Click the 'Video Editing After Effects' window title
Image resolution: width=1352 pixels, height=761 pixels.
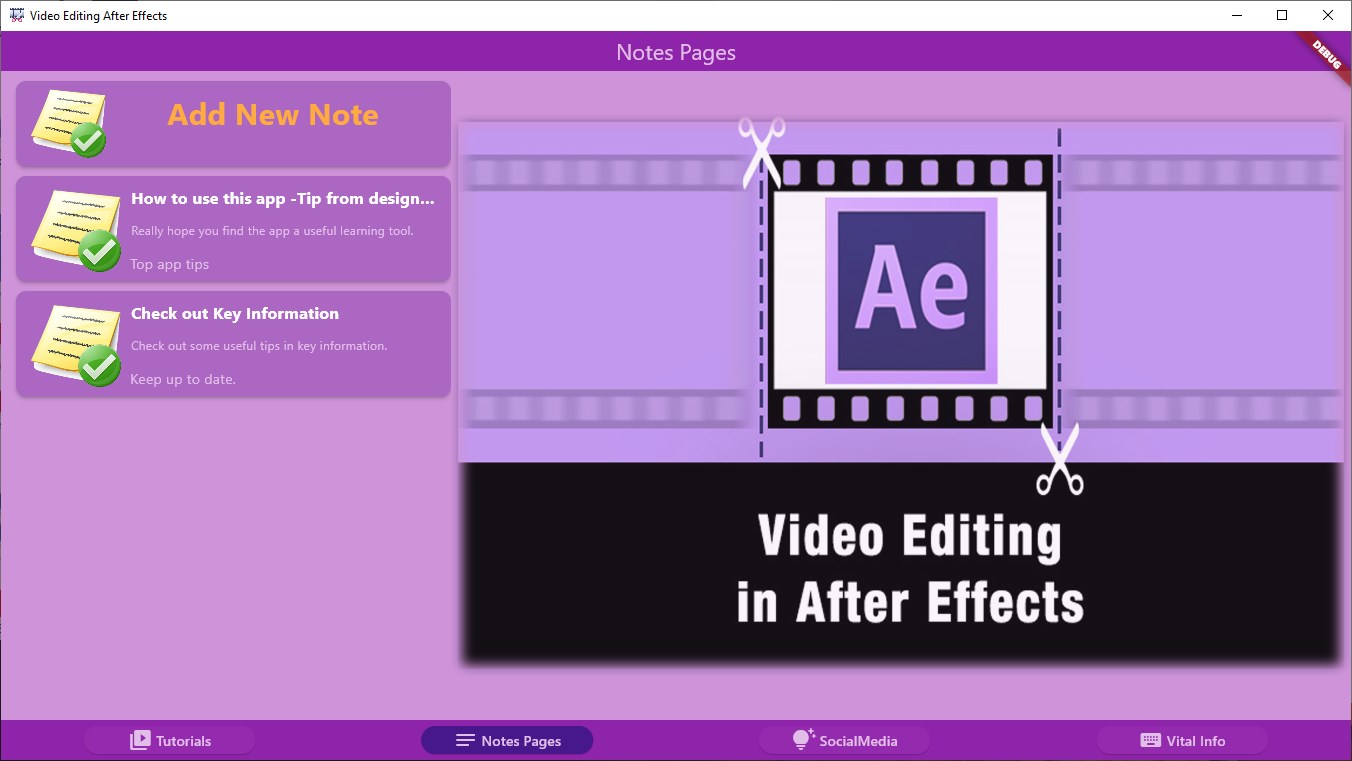[x=99, y=16]
